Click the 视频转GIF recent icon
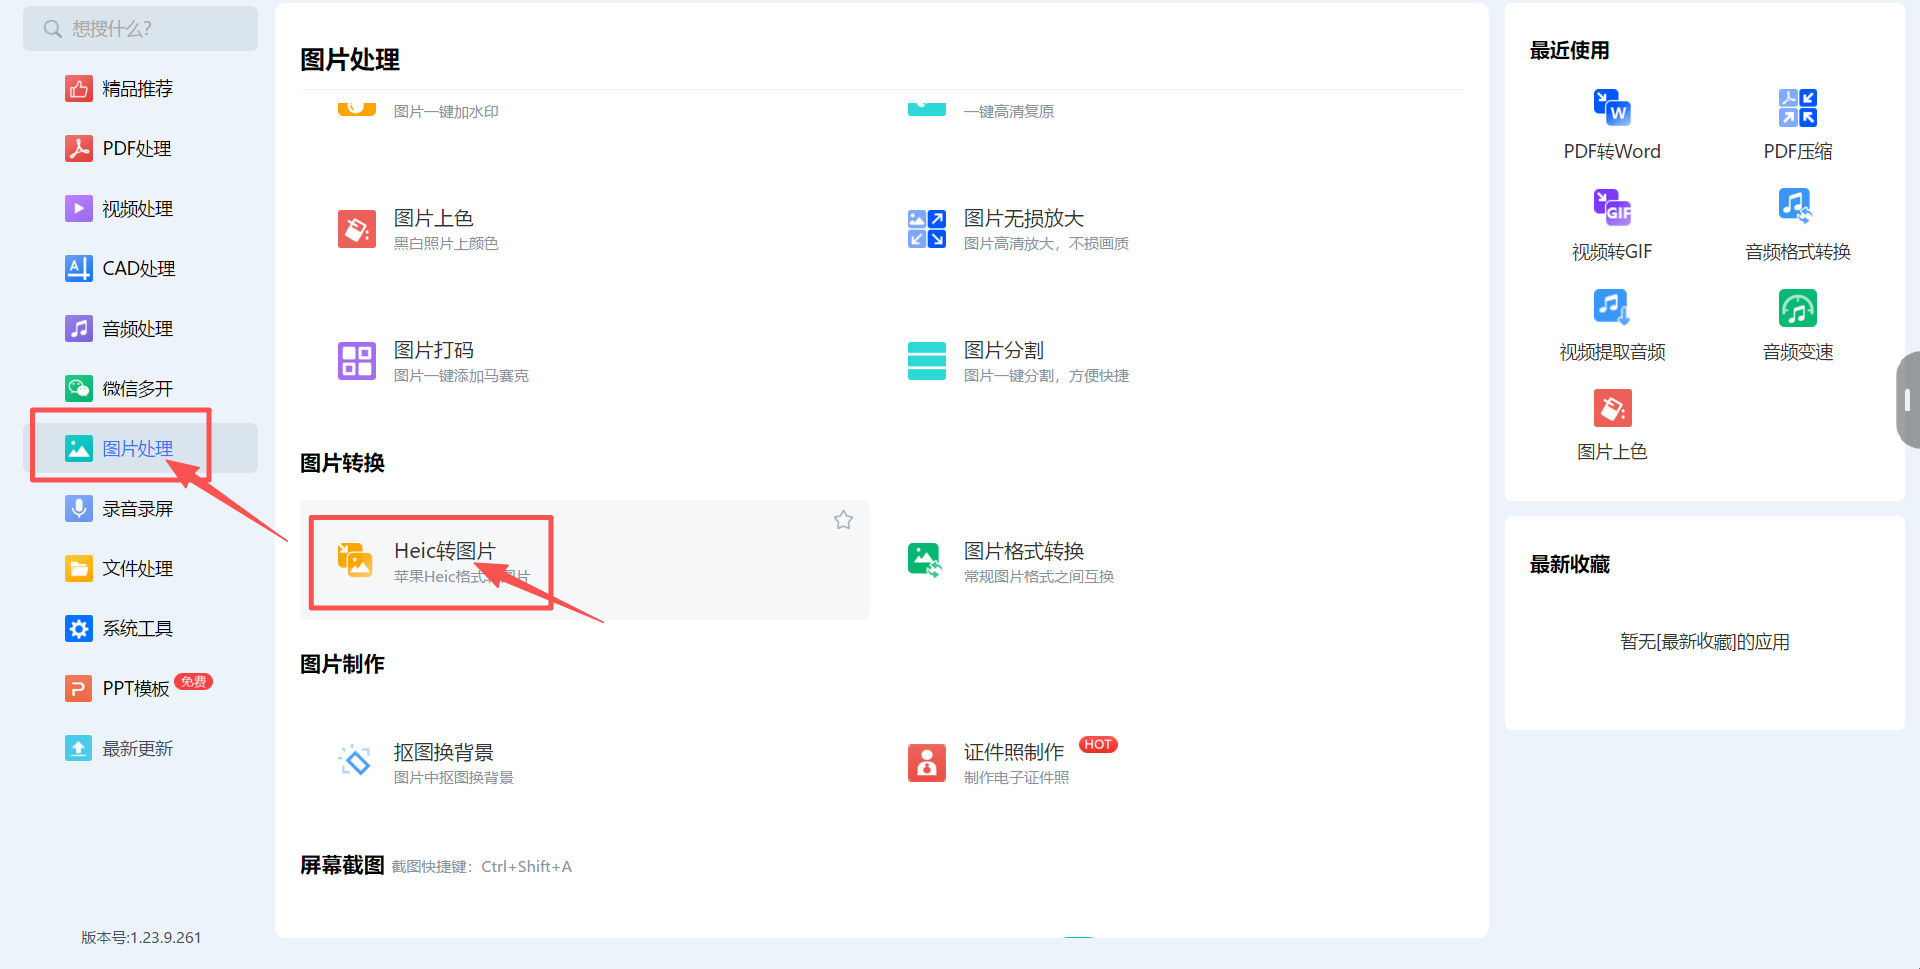This screenshot has width=1920, height=969. (x=1612, y=225)
